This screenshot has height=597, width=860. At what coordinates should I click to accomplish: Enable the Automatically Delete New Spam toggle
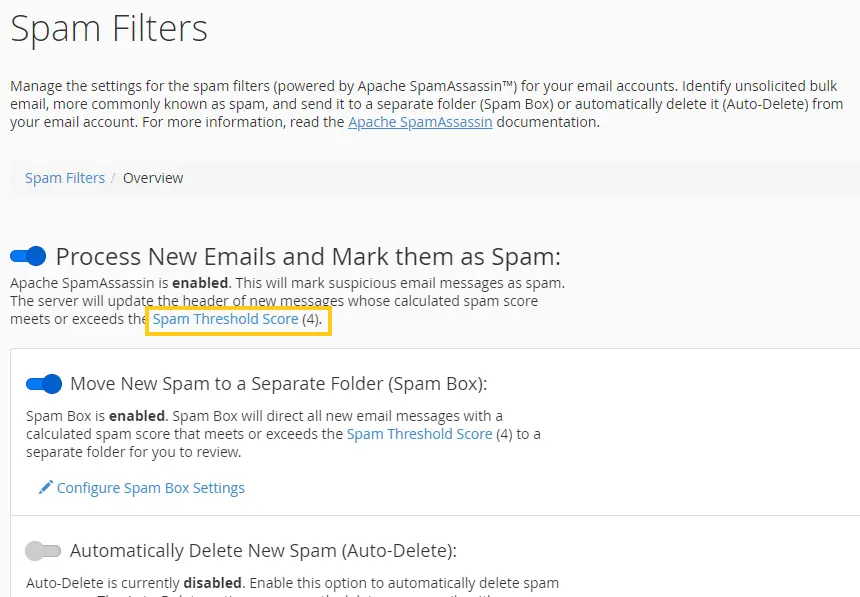43,551
